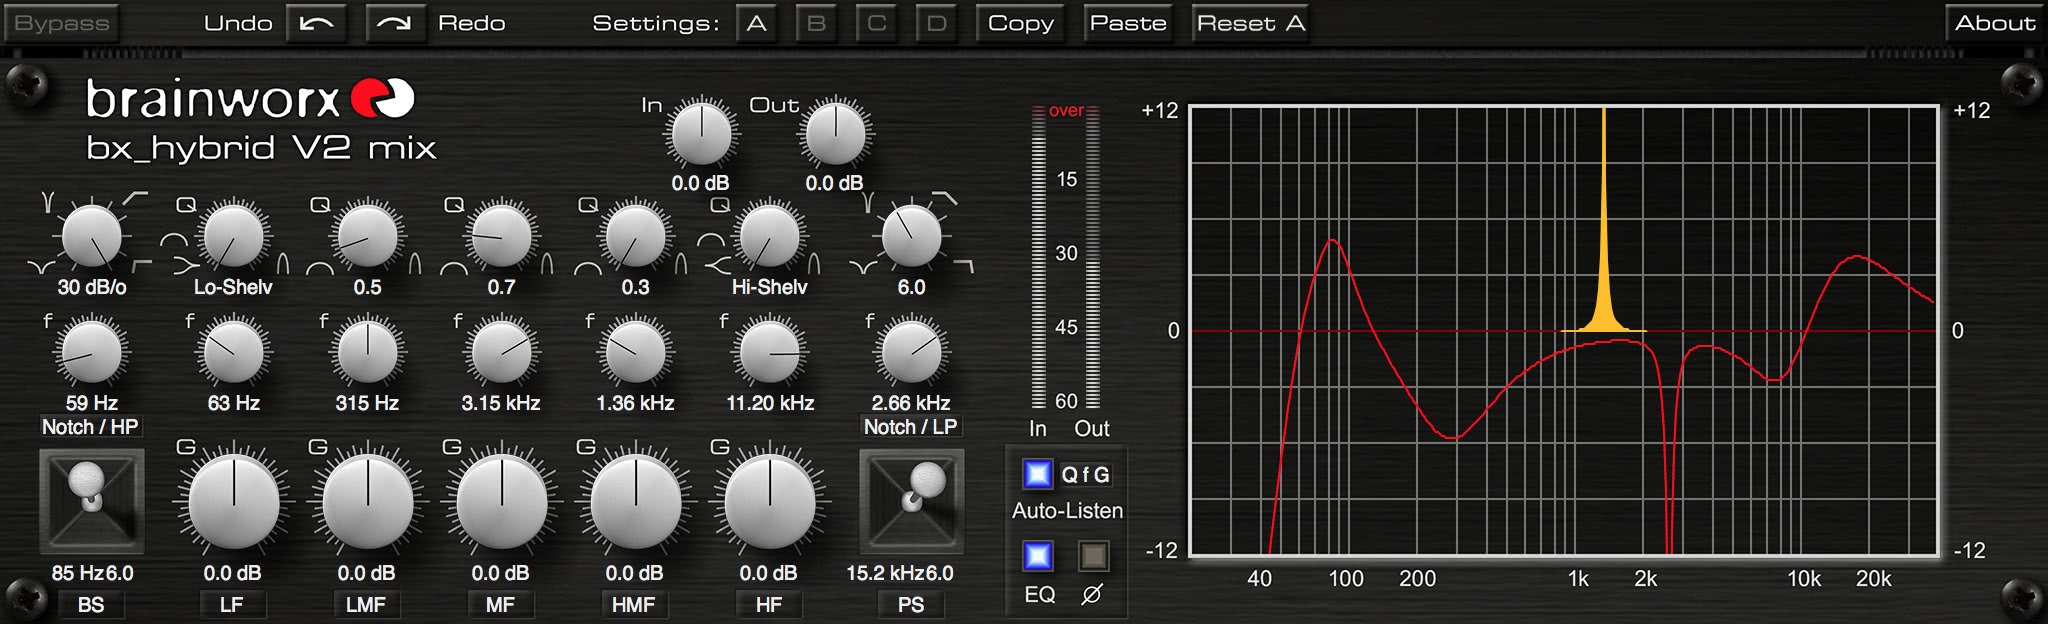Click the HF gain knob
Screen dimensions: 2048x624
pyautogui.click(x=769, y=502)
